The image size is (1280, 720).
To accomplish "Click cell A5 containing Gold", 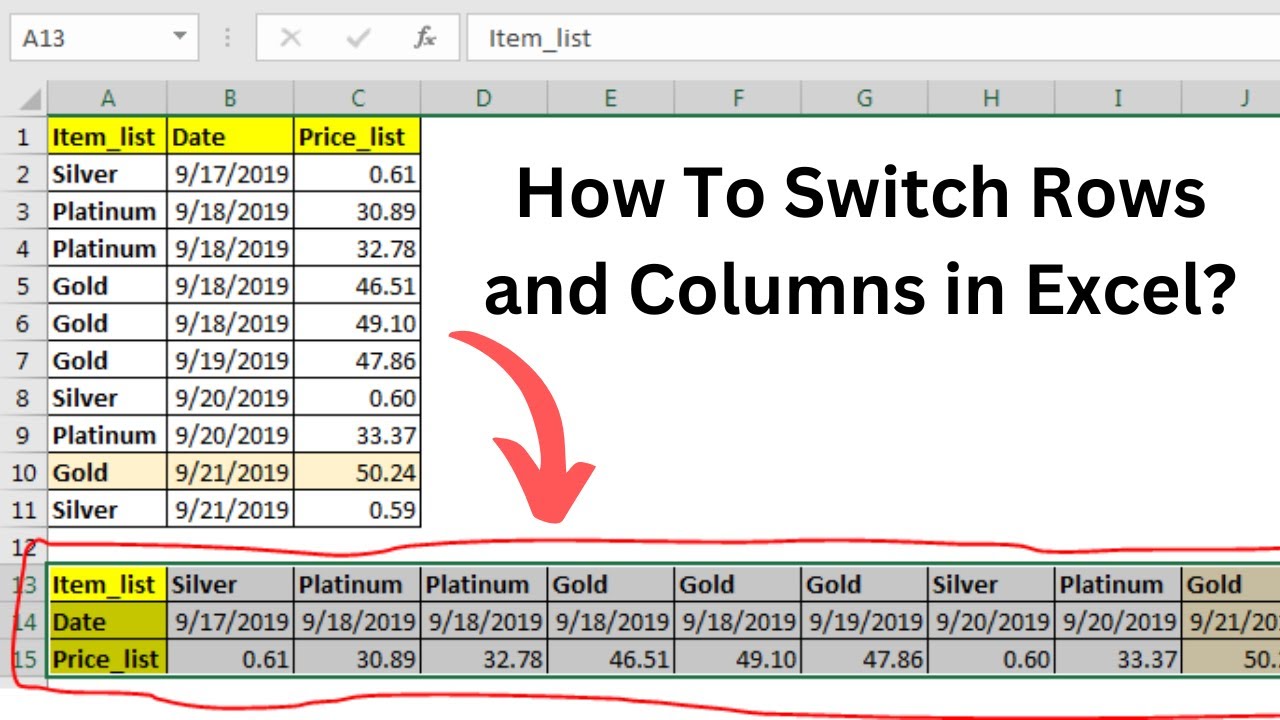I will coord(108,286).
